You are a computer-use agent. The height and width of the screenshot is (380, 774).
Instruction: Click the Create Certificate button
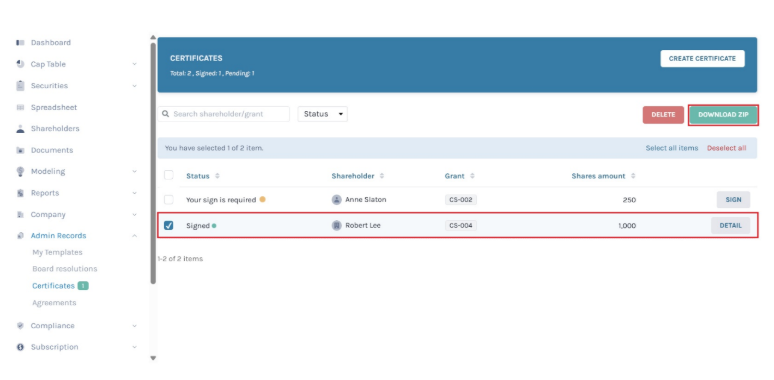702,58
